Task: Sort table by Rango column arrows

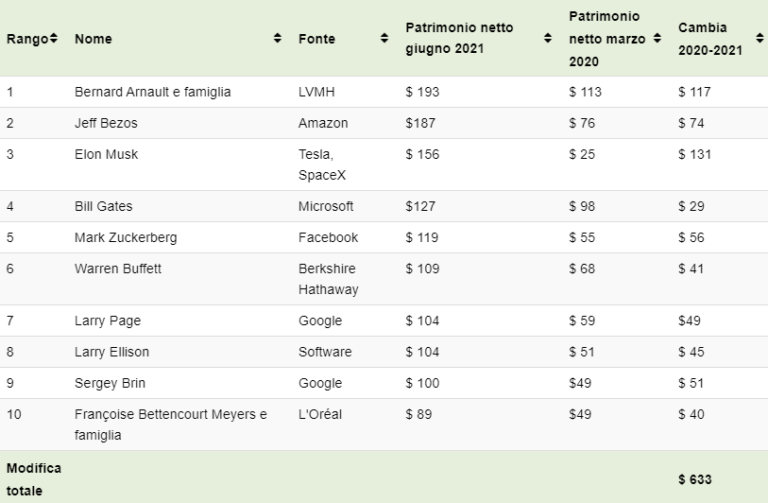Action: pyautogui.click(x=53, y=38)
